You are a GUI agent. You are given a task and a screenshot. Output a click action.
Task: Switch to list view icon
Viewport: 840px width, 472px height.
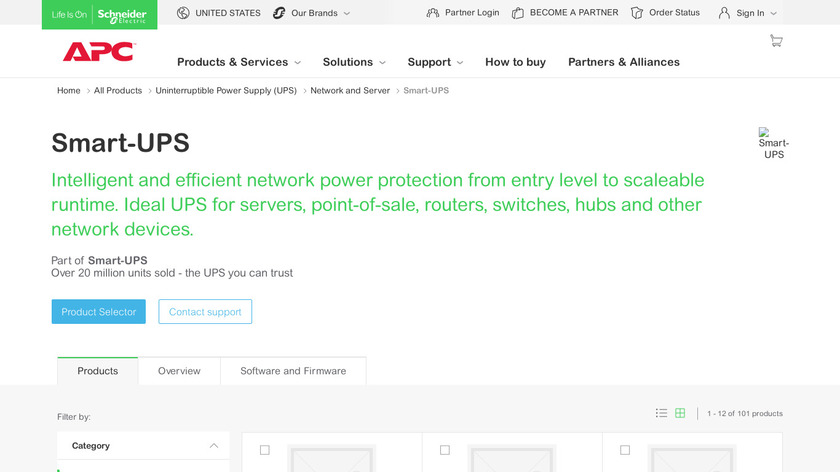(x=661, y=413)
